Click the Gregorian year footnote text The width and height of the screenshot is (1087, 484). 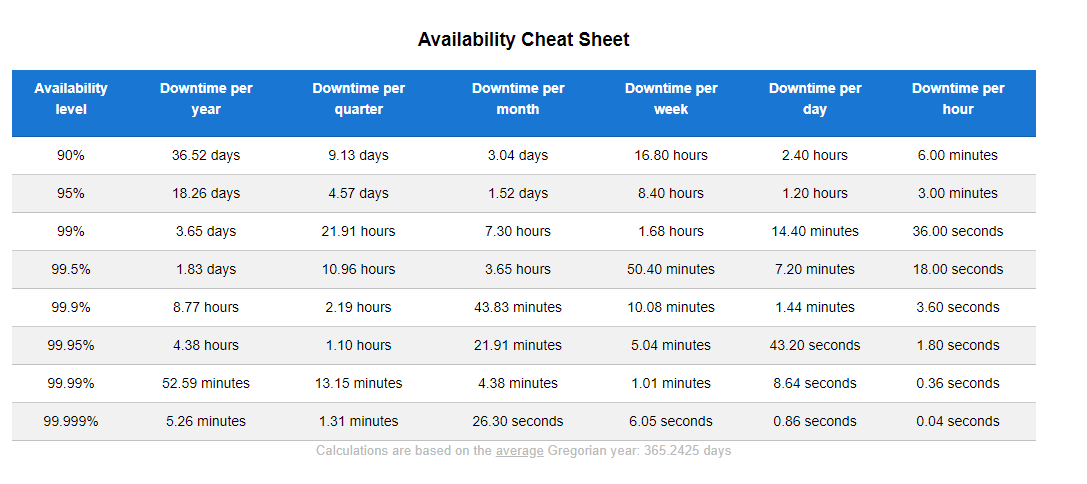(523, 451)
